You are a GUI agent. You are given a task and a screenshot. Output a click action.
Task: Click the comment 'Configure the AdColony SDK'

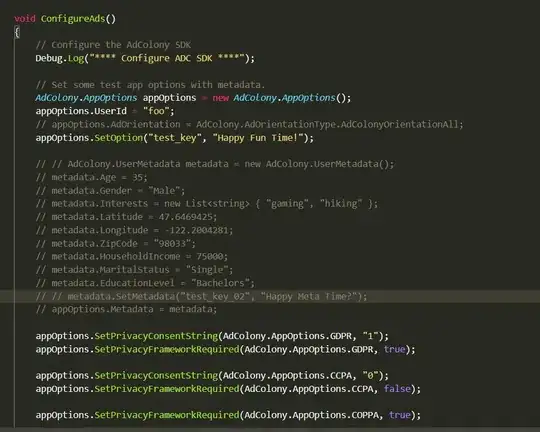pos(113,45)
